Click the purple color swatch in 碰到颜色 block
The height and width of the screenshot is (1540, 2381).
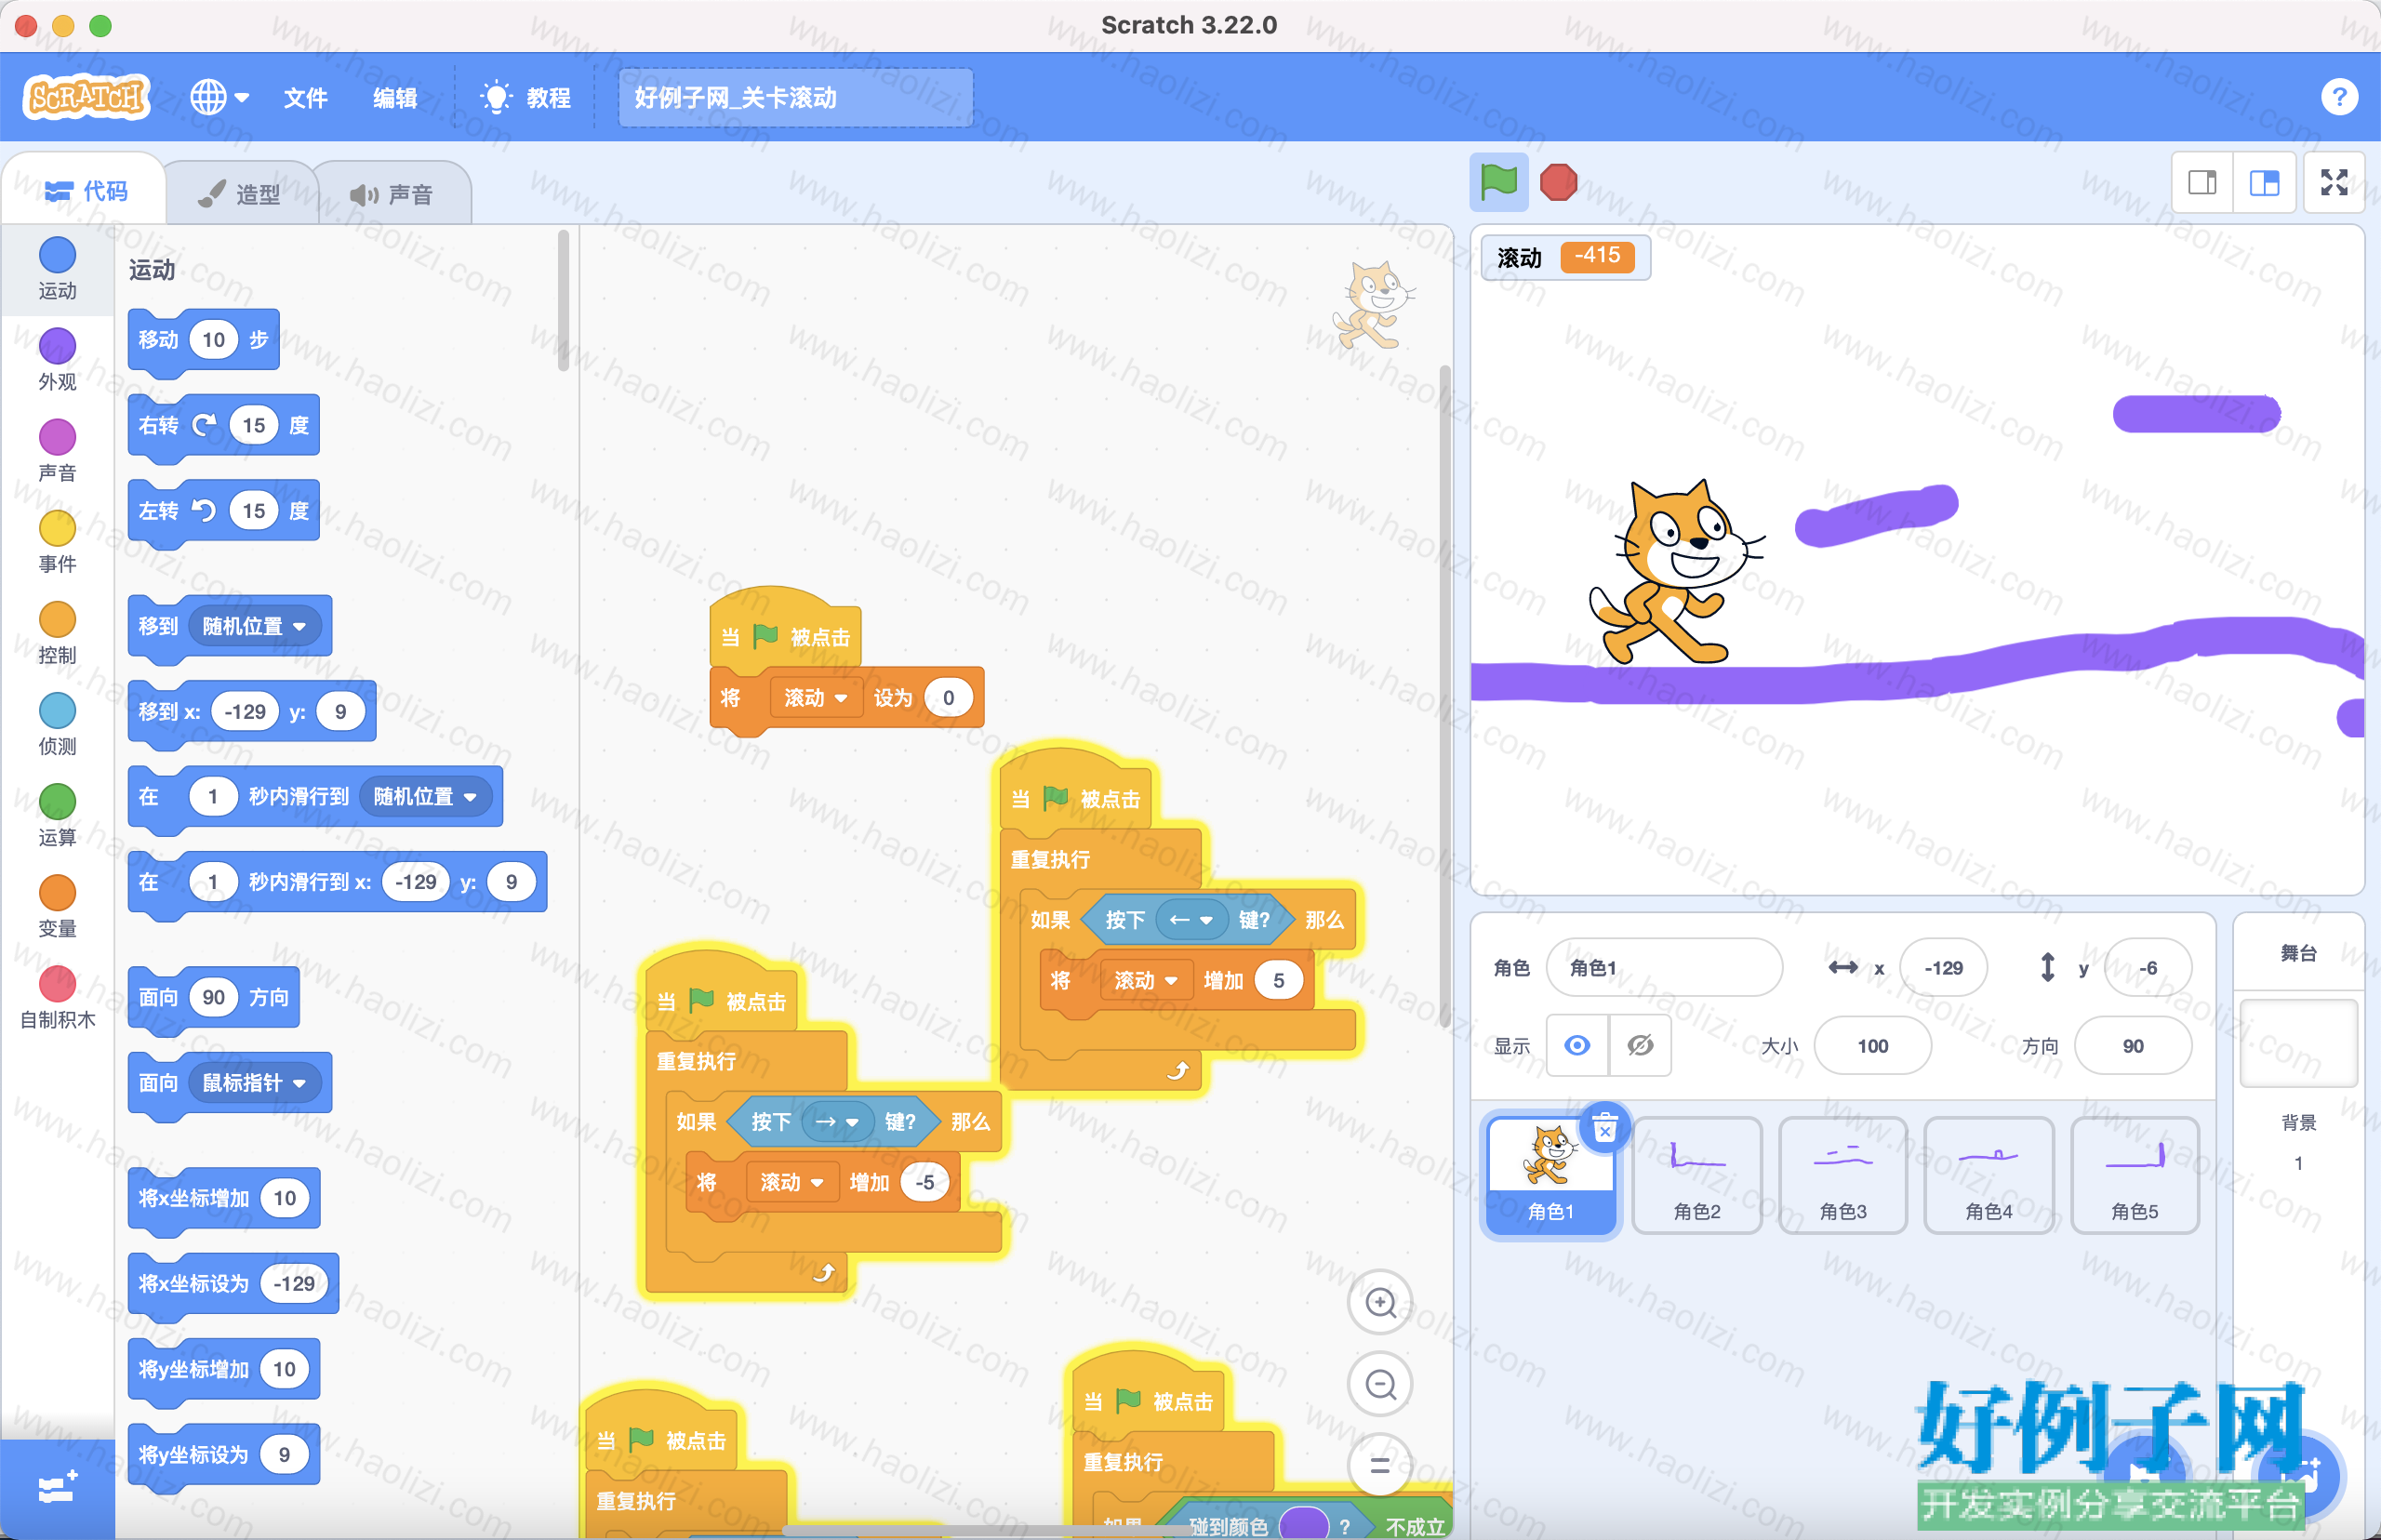pos(1303,1525)
